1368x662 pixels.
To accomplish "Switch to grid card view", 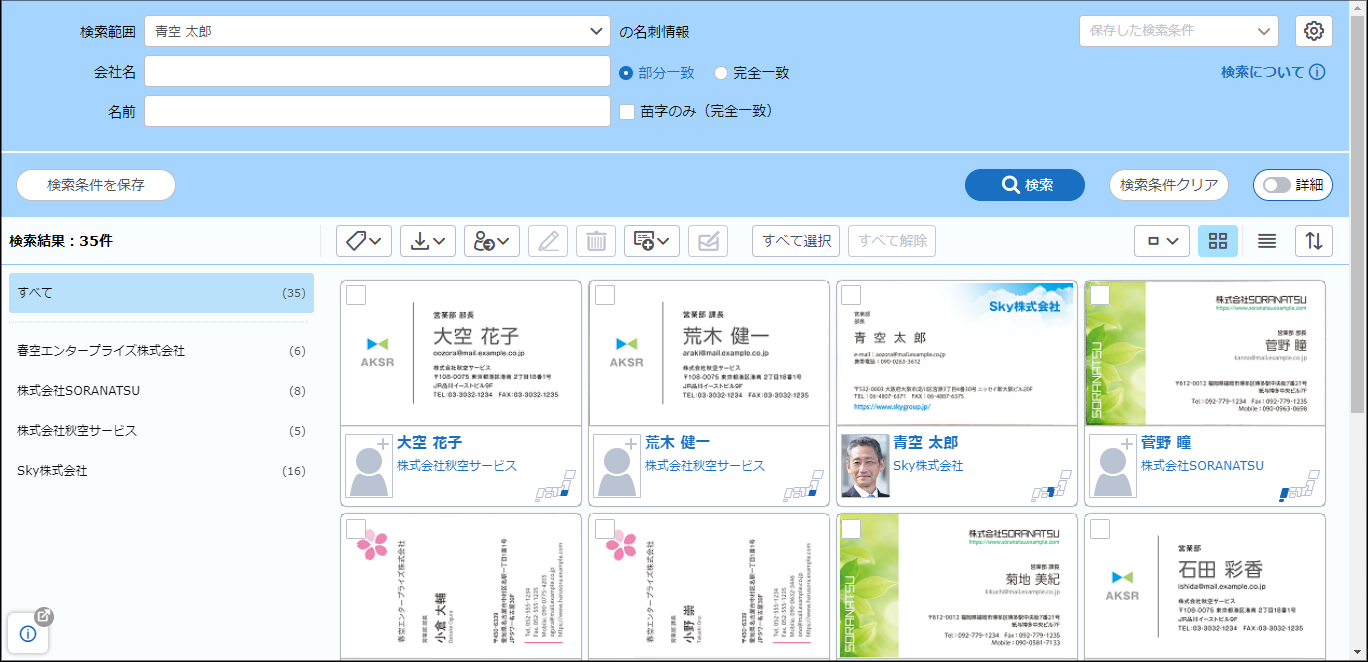I will tap(1217, 241).
